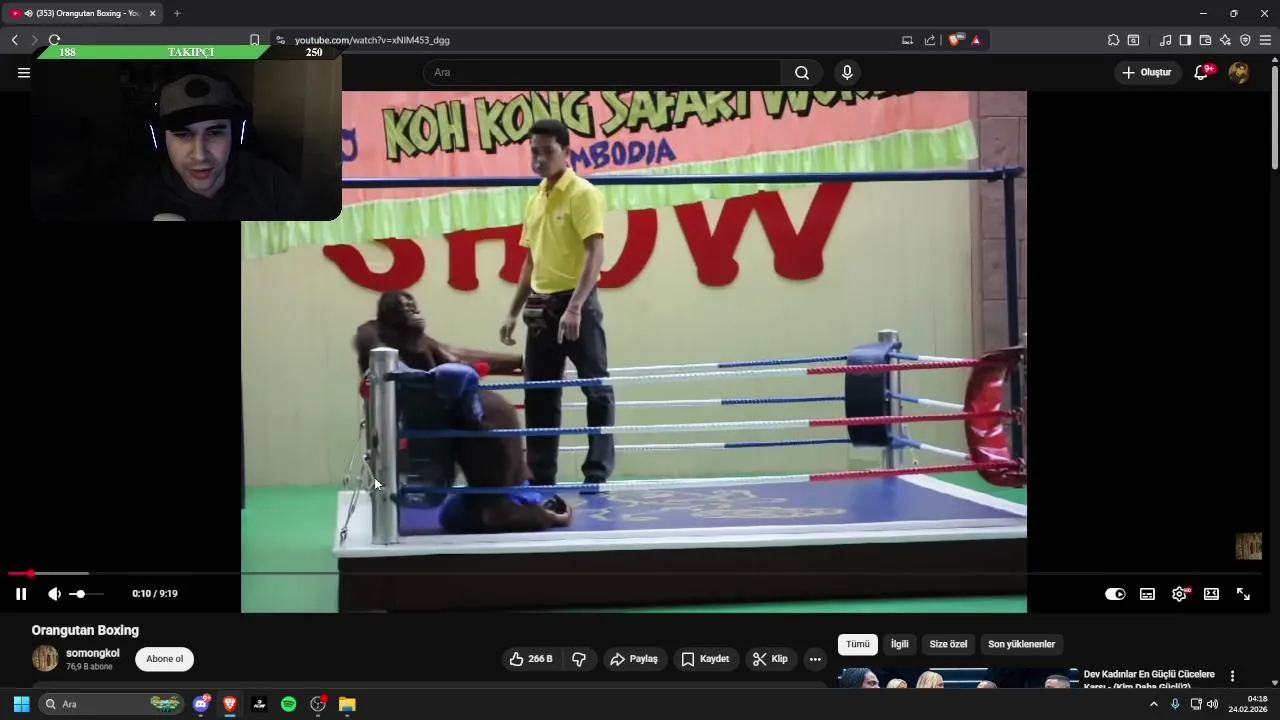This screenshot has width=1280, height=720.
Task: Click the Paylaş share button
Action: click(x=634, y=659)
